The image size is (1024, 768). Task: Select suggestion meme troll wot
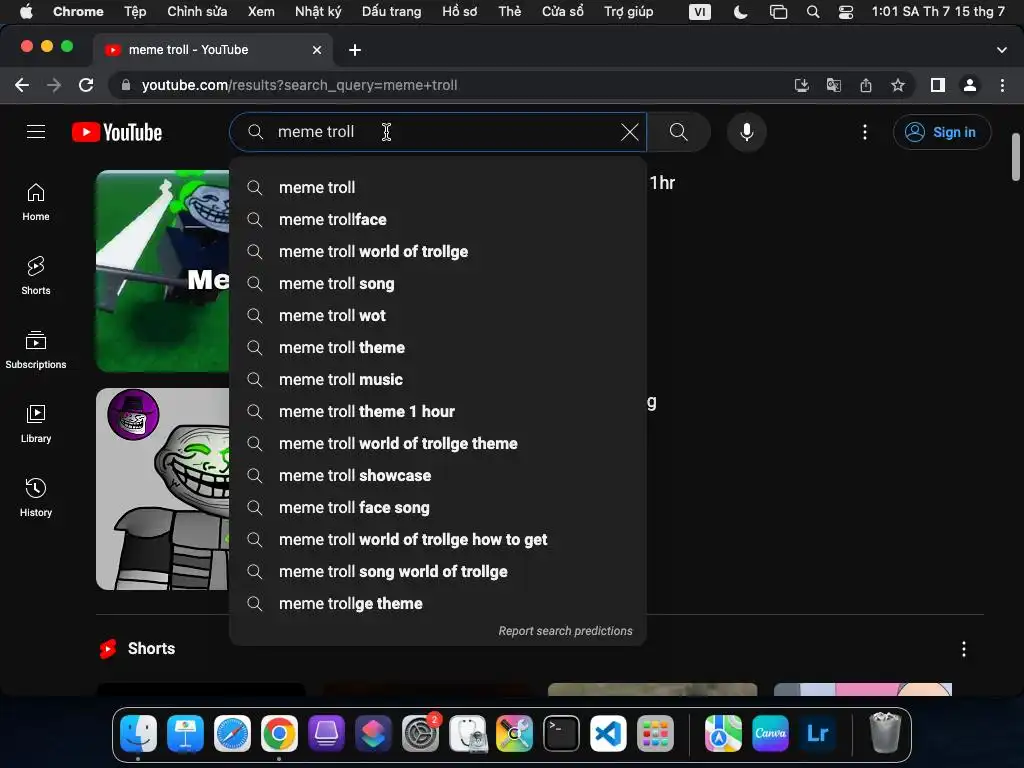point(438,315)
